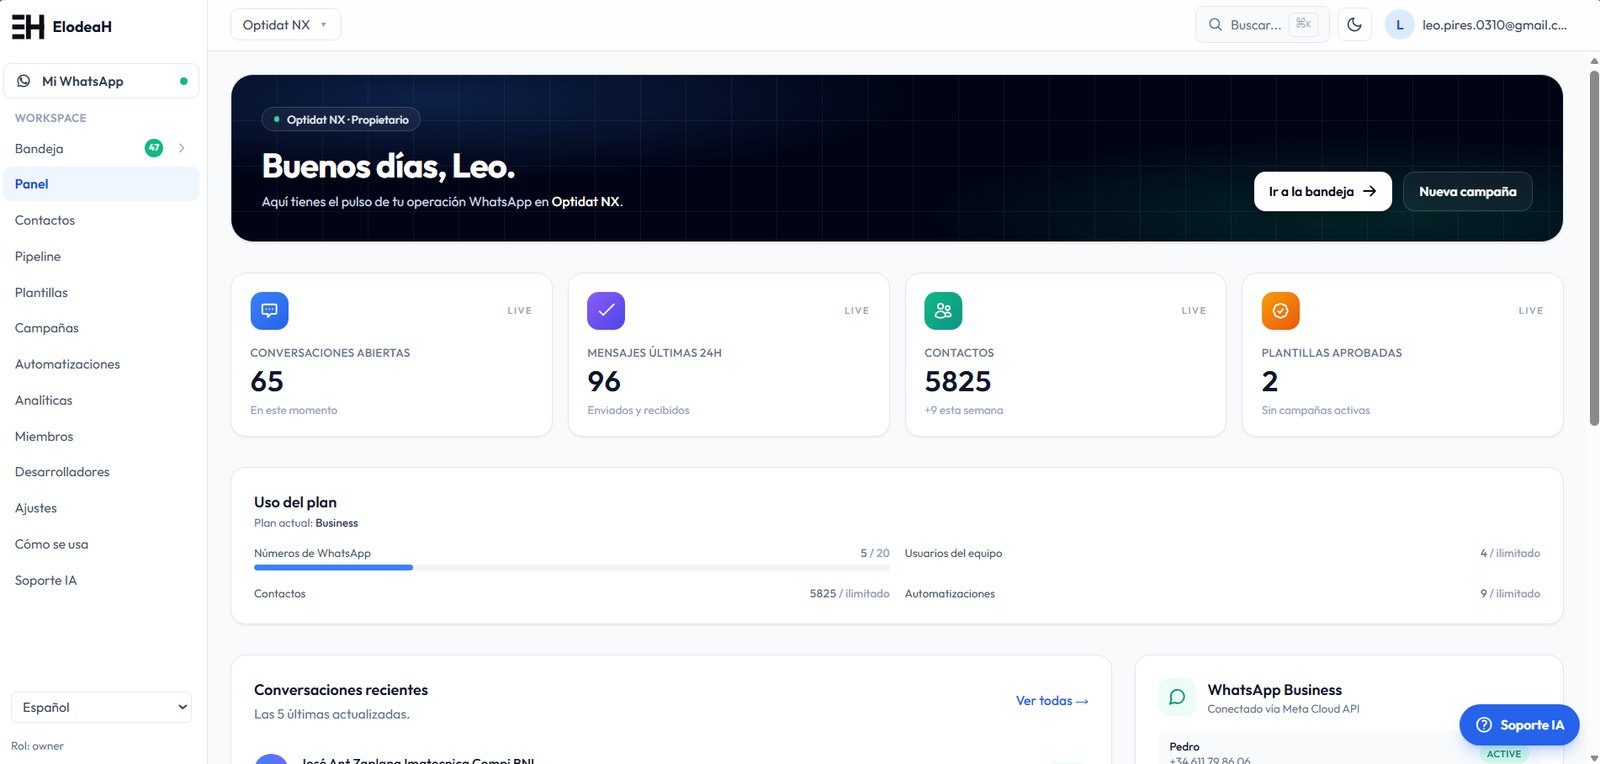Click the '+9 esta semana' text
Image resolution: width=1600 pixels, height=764 pixels.
coord(964,410)
